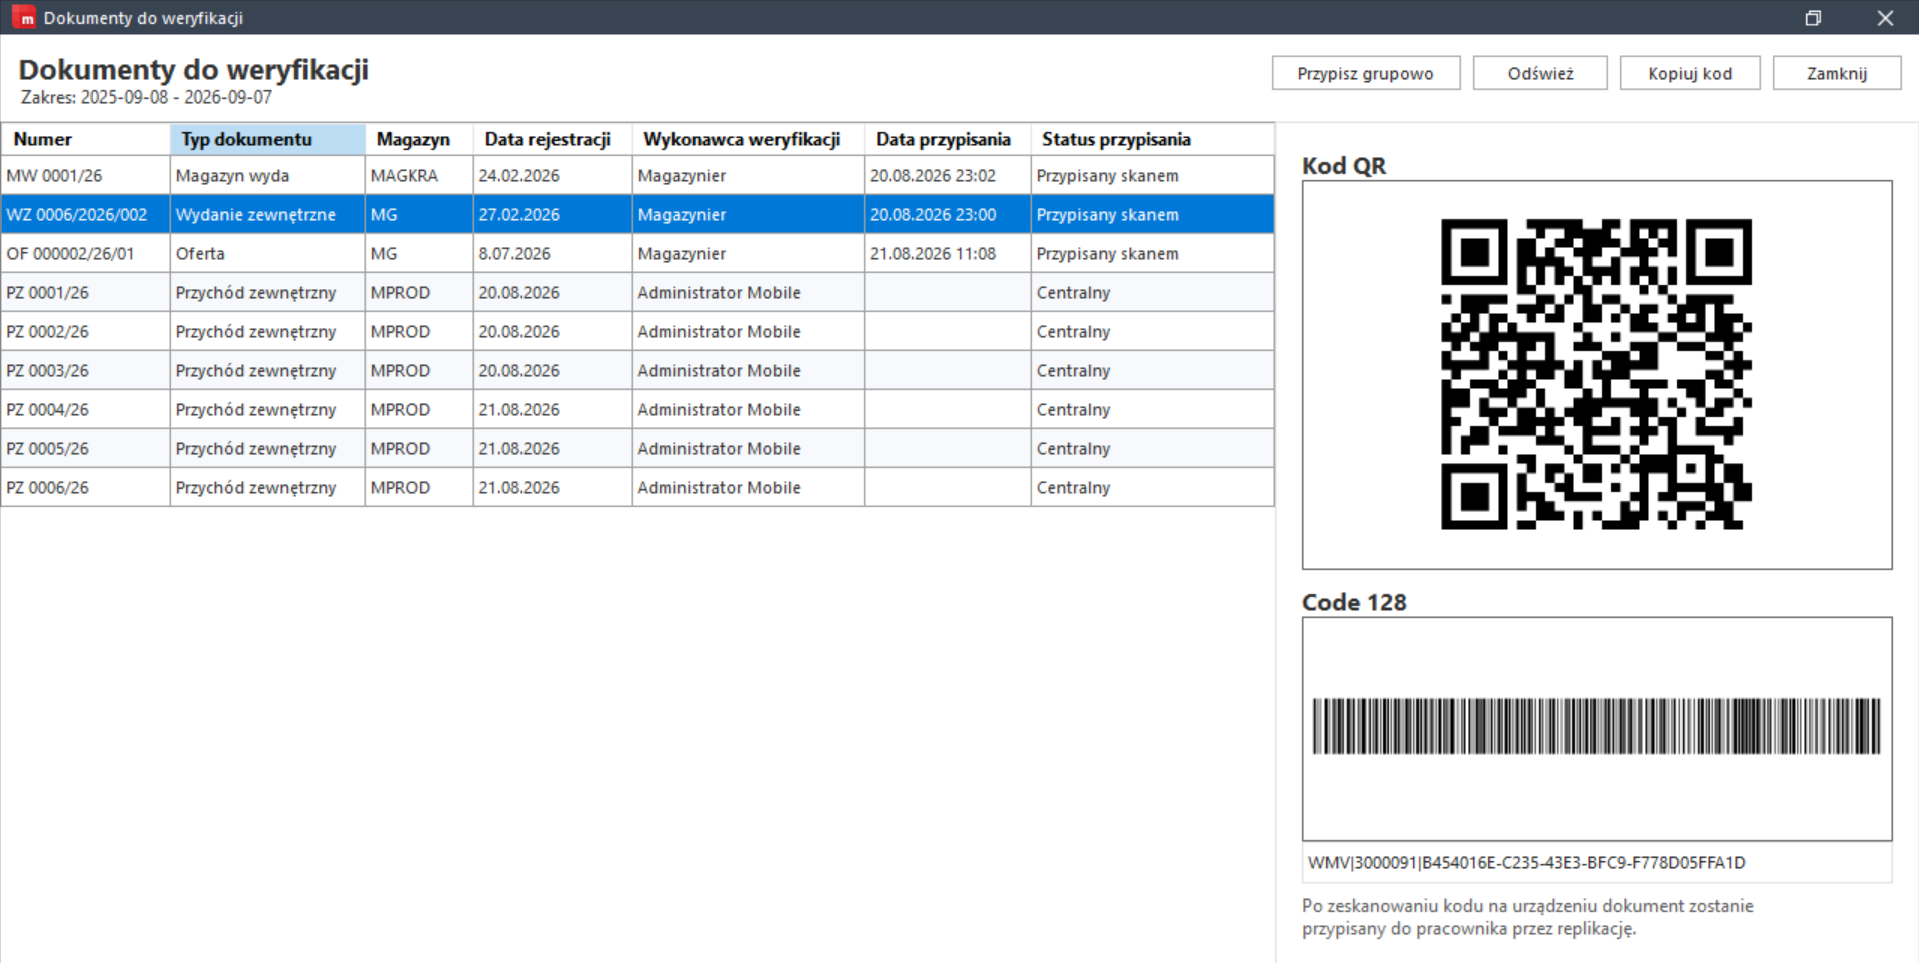1919x963 pixels.
Task: Select row PZ 0001/26
Action: [638, 292]
